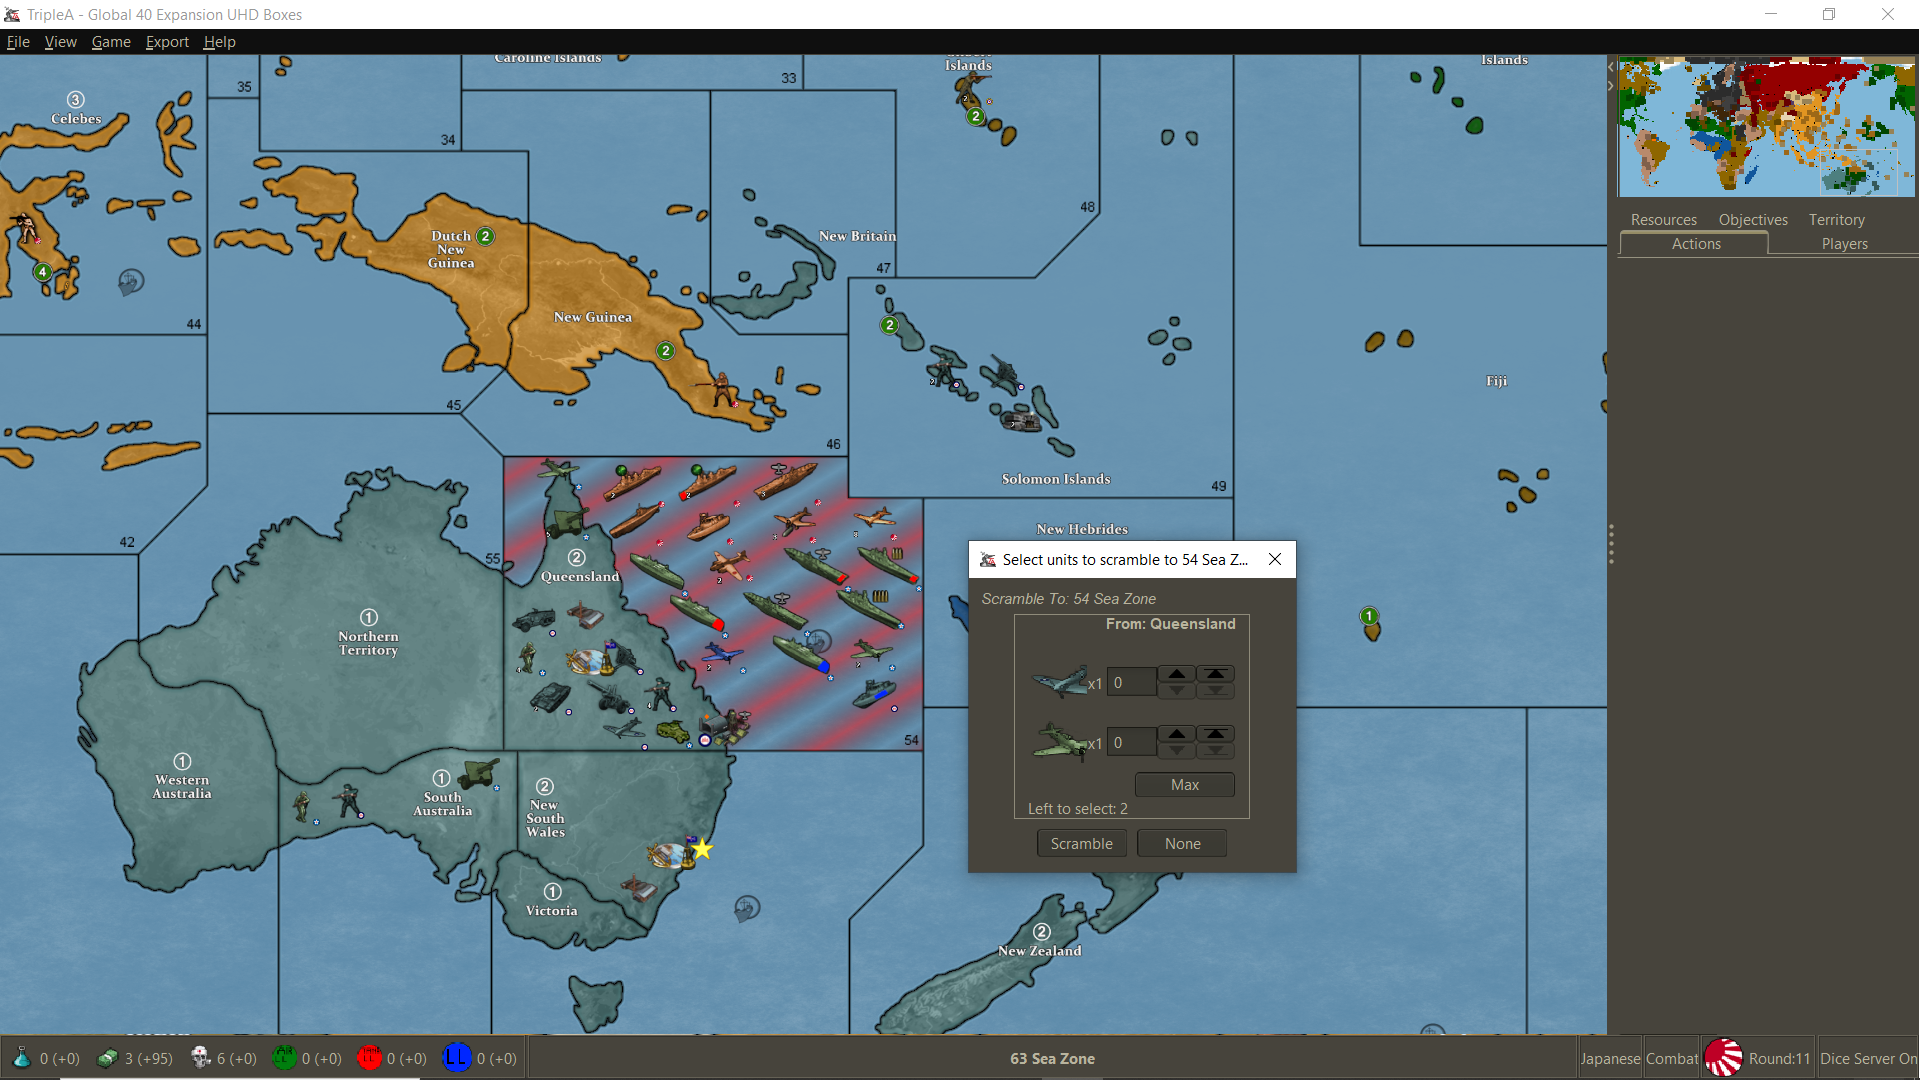
Task: Open the Game menu
Action: (111, 42)
